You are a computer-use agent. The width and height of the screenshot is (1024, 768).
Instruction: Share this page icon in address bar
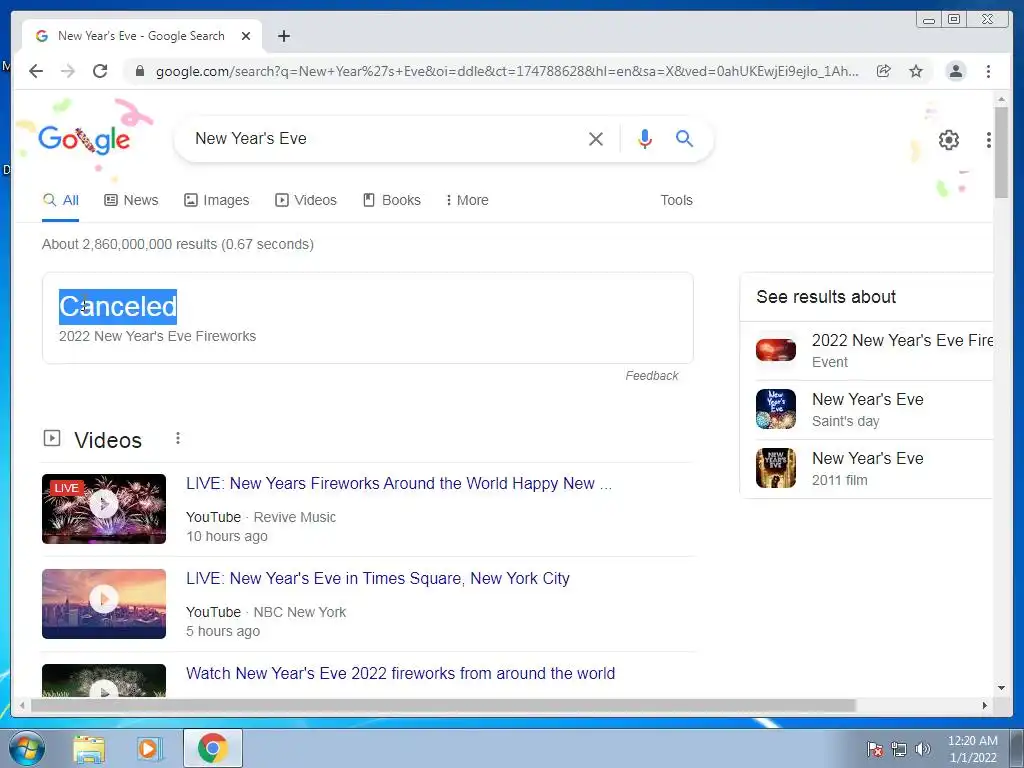[884, 71]
